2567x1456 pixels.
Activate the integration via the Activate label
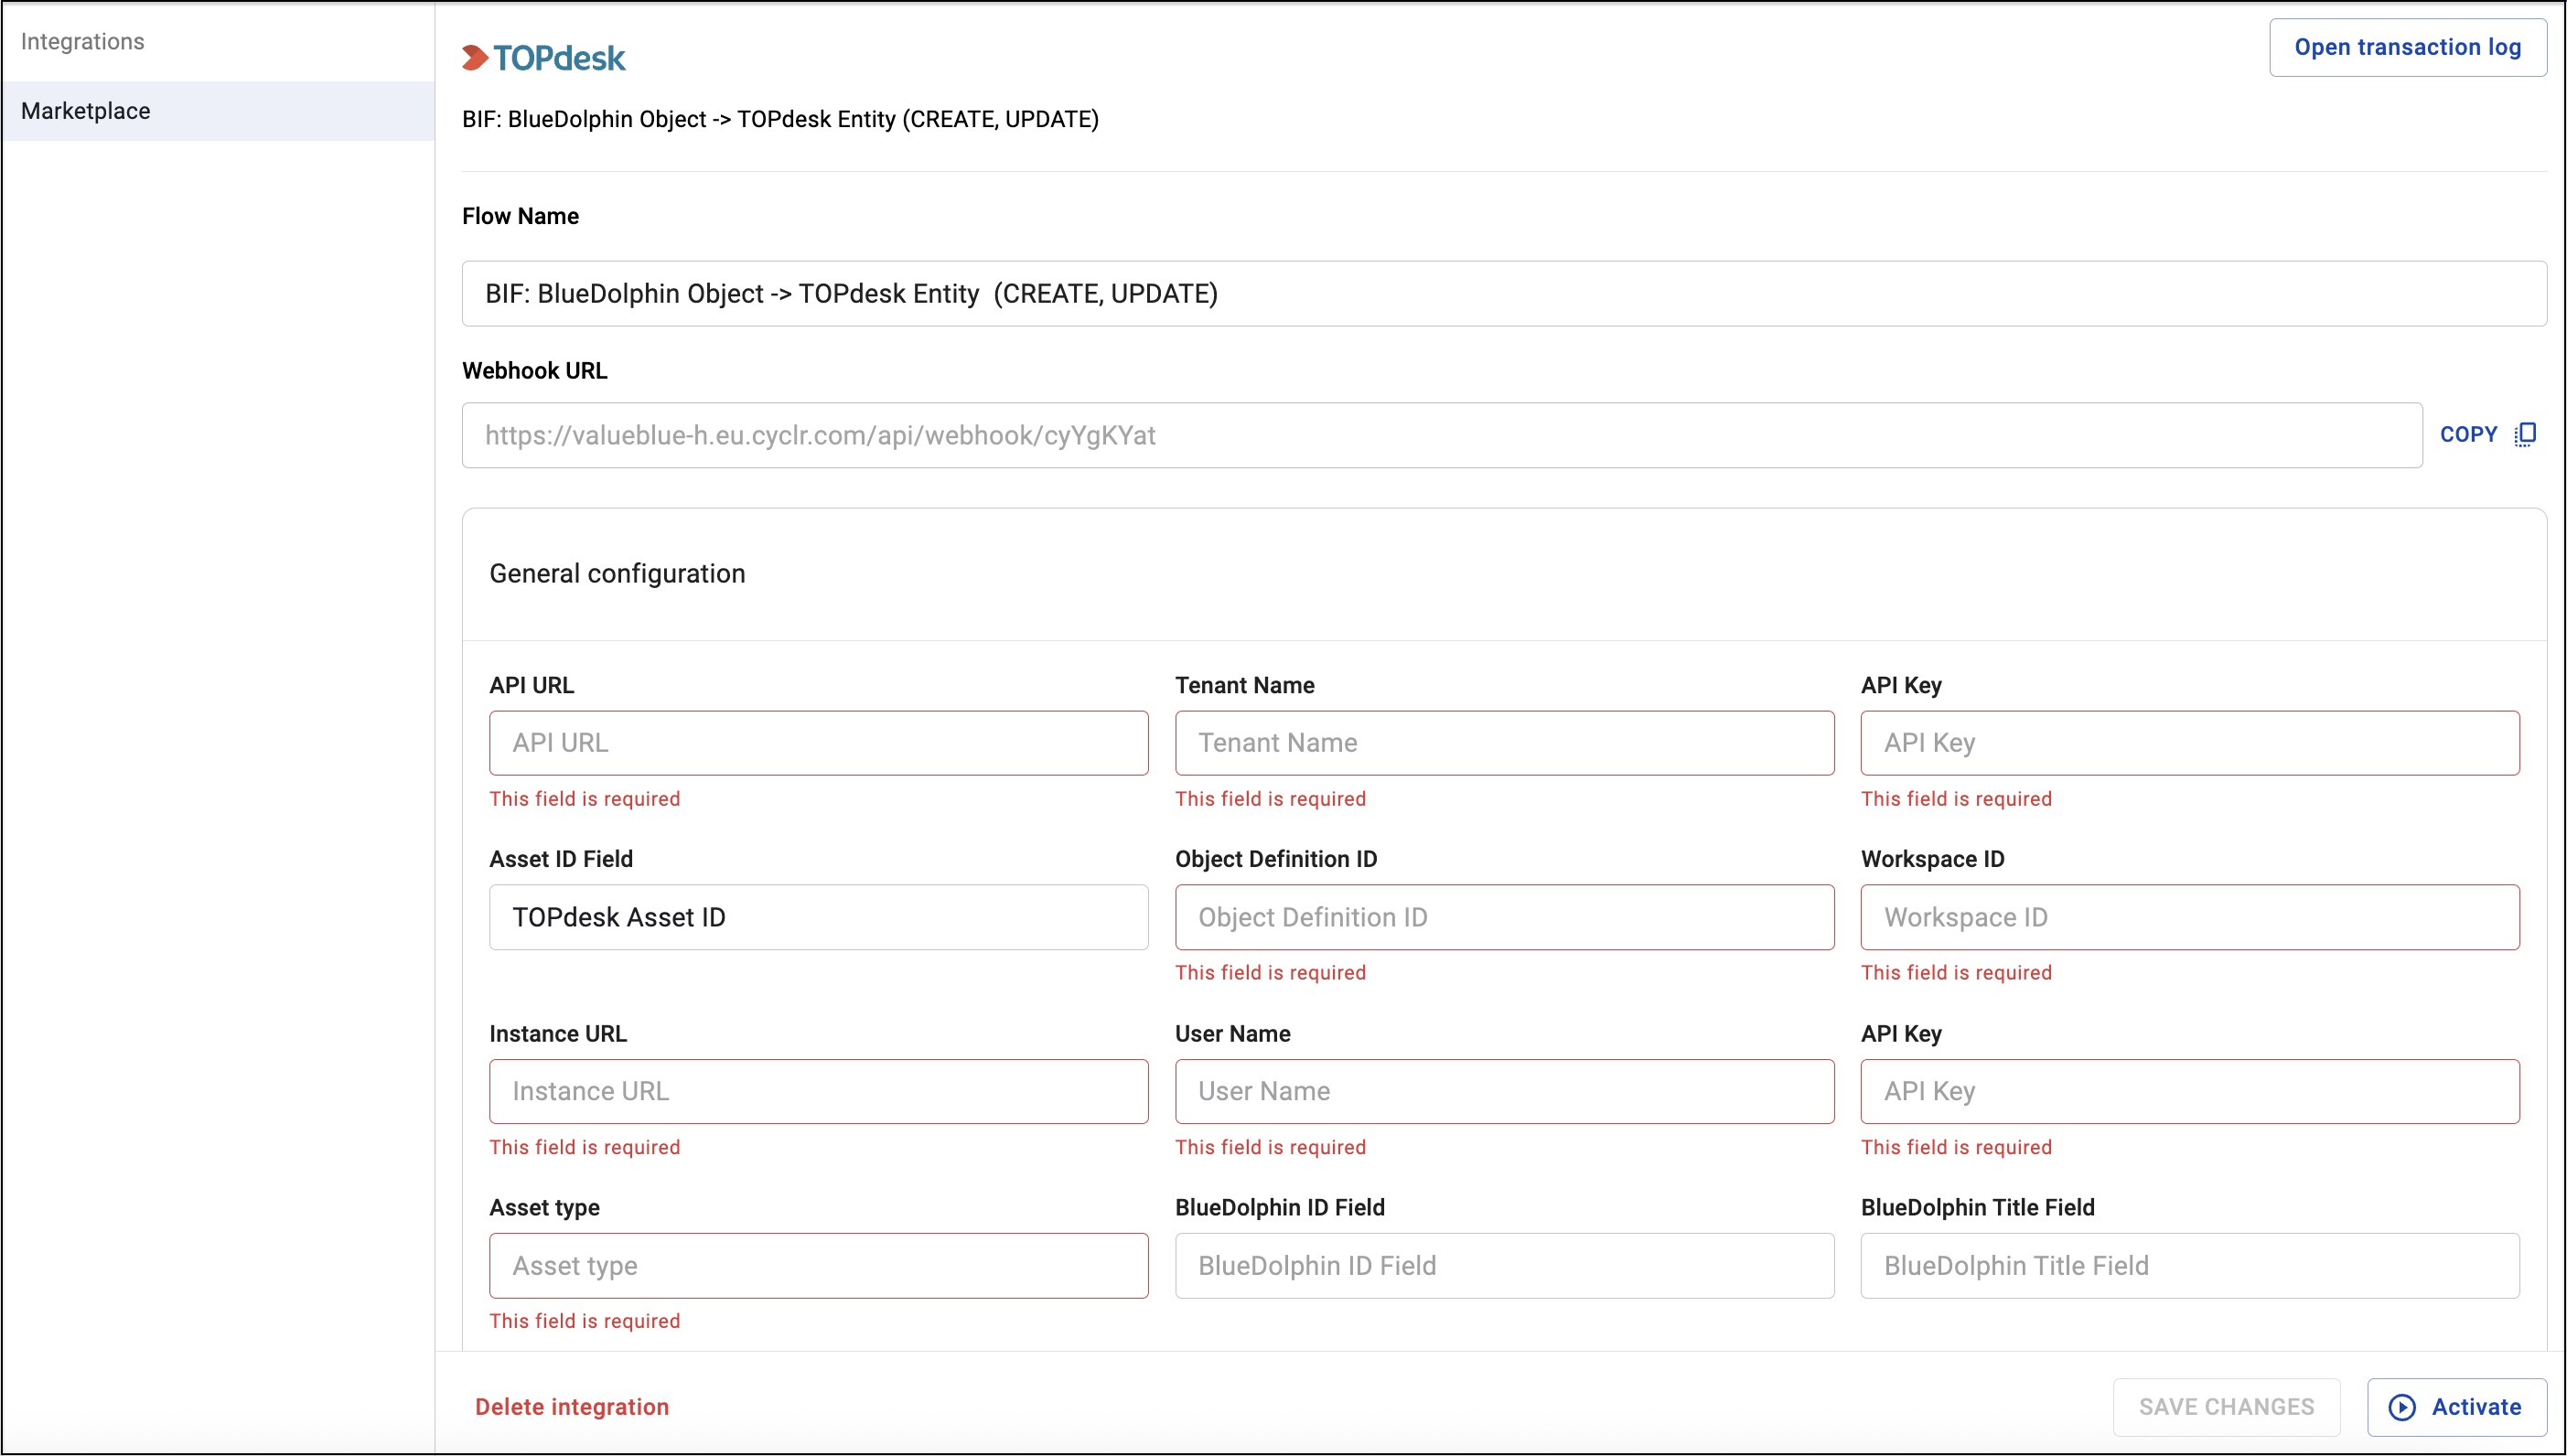click(x=2476, y=1407)
